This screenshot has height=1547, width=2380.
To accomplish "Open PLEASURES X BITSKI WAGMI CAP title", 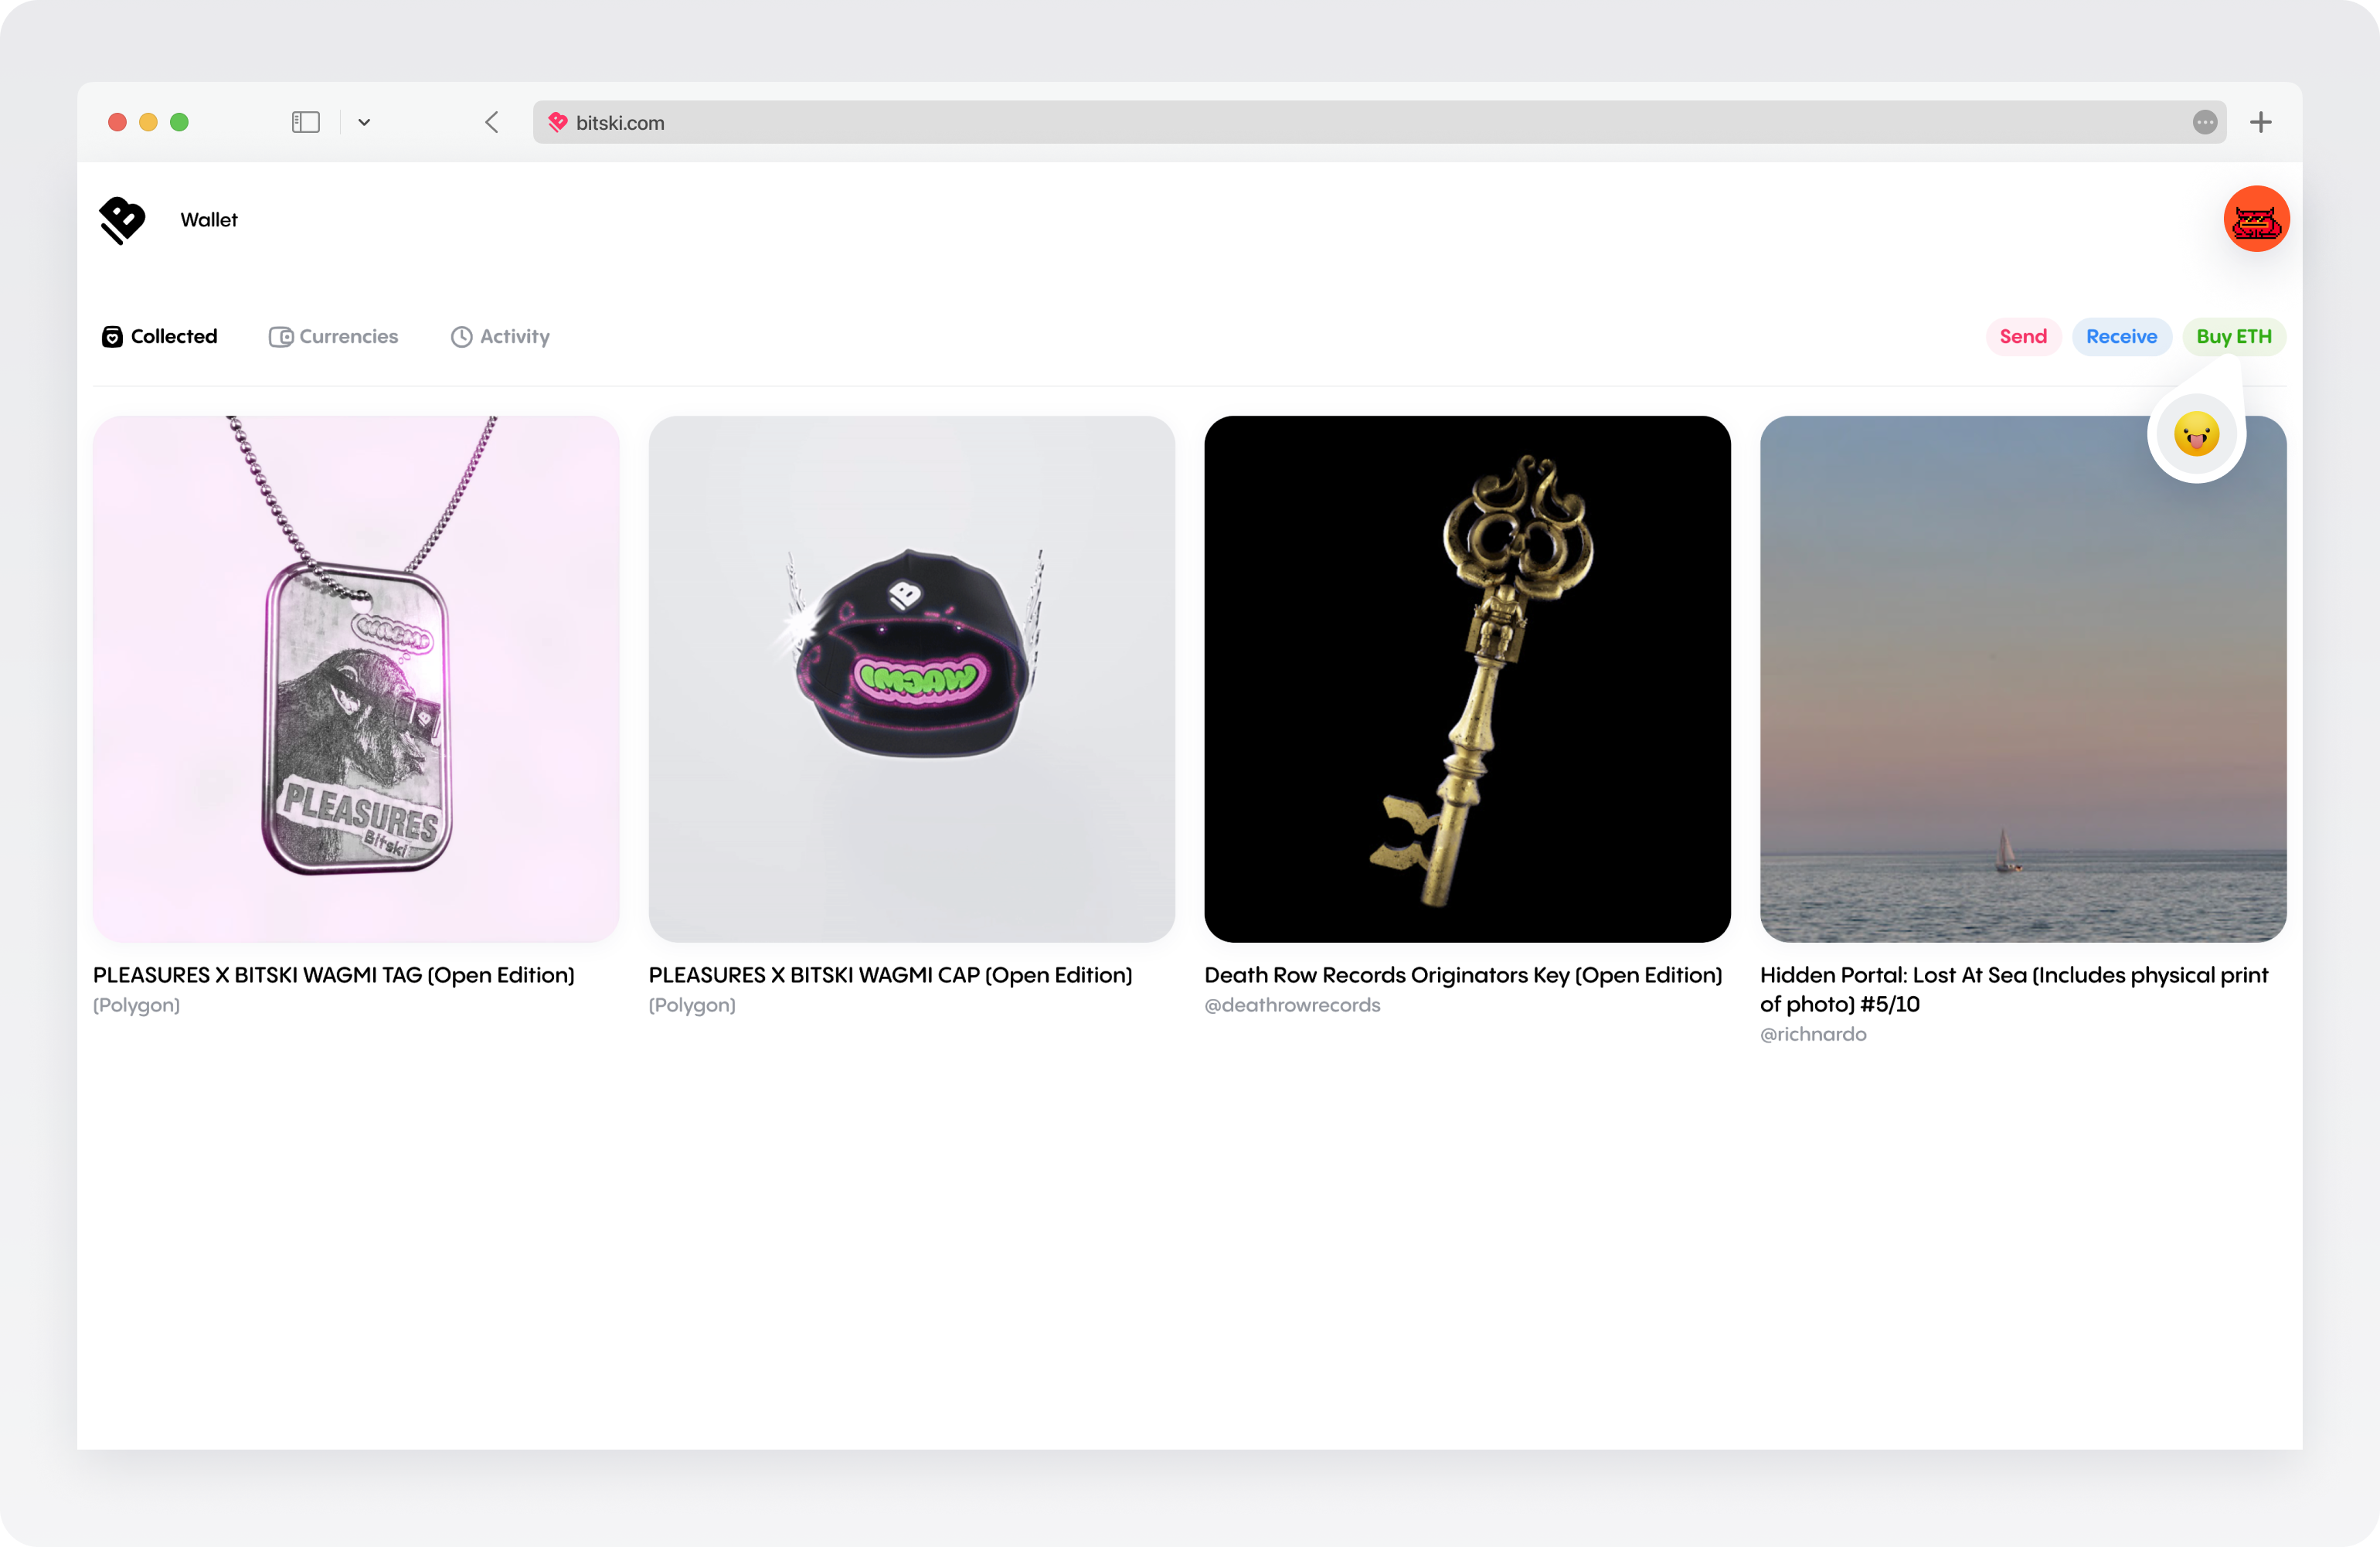I will tap(890, 975).
